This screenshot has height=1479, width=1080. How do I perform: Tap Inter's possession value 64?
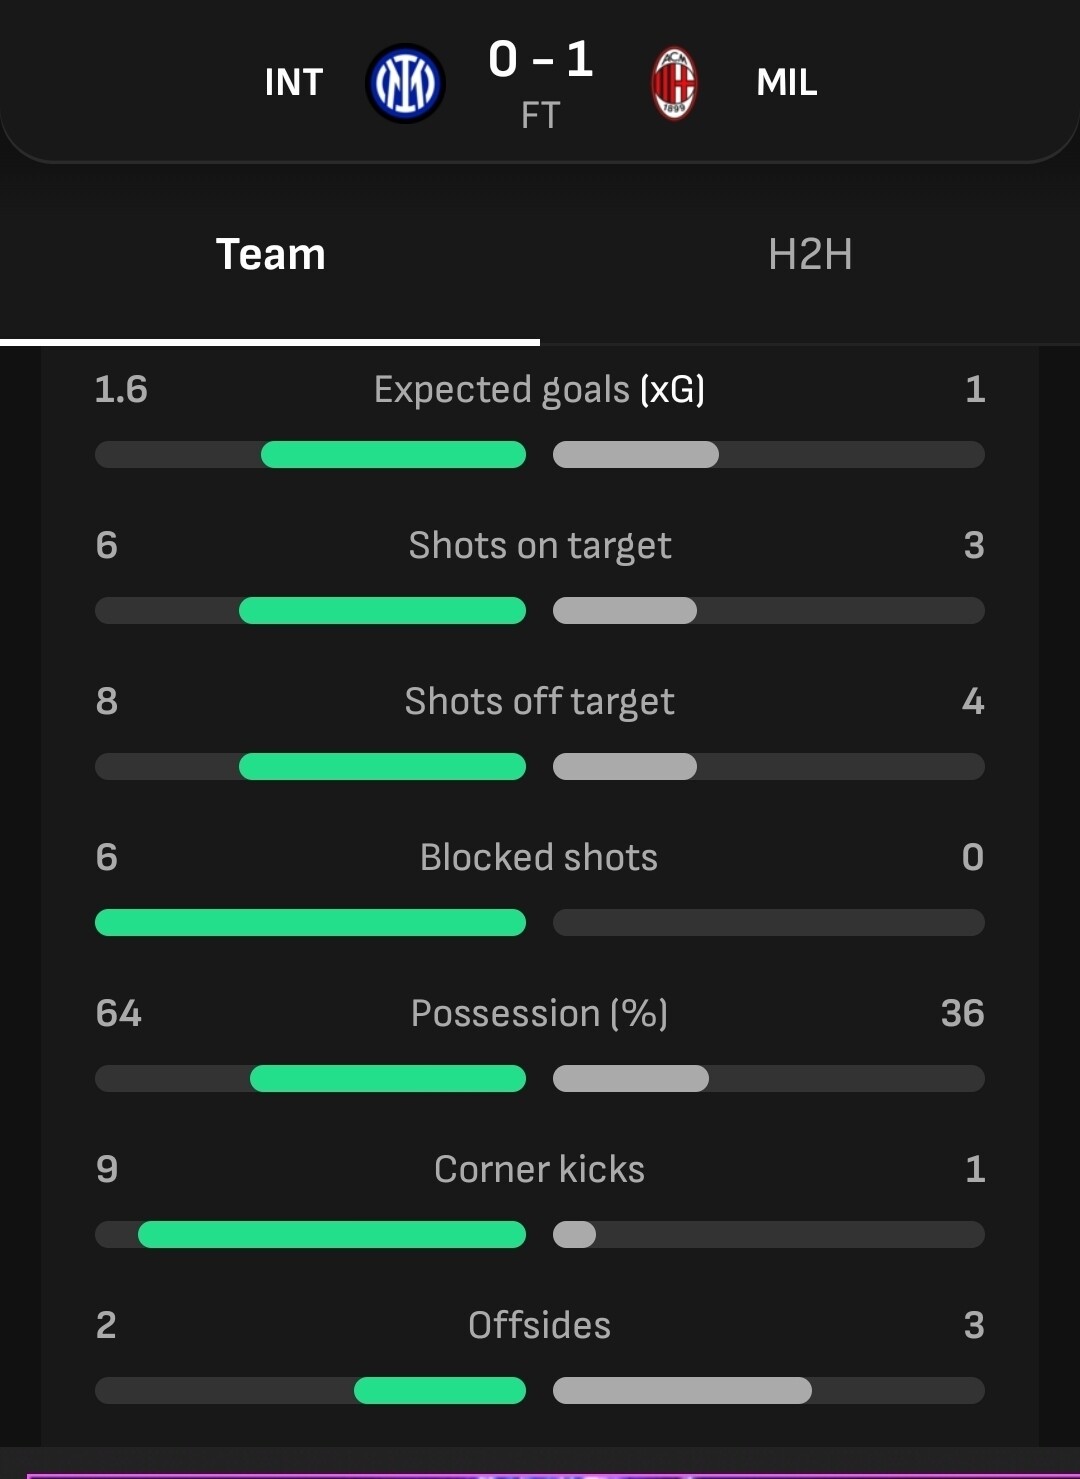click(119, 1013)
